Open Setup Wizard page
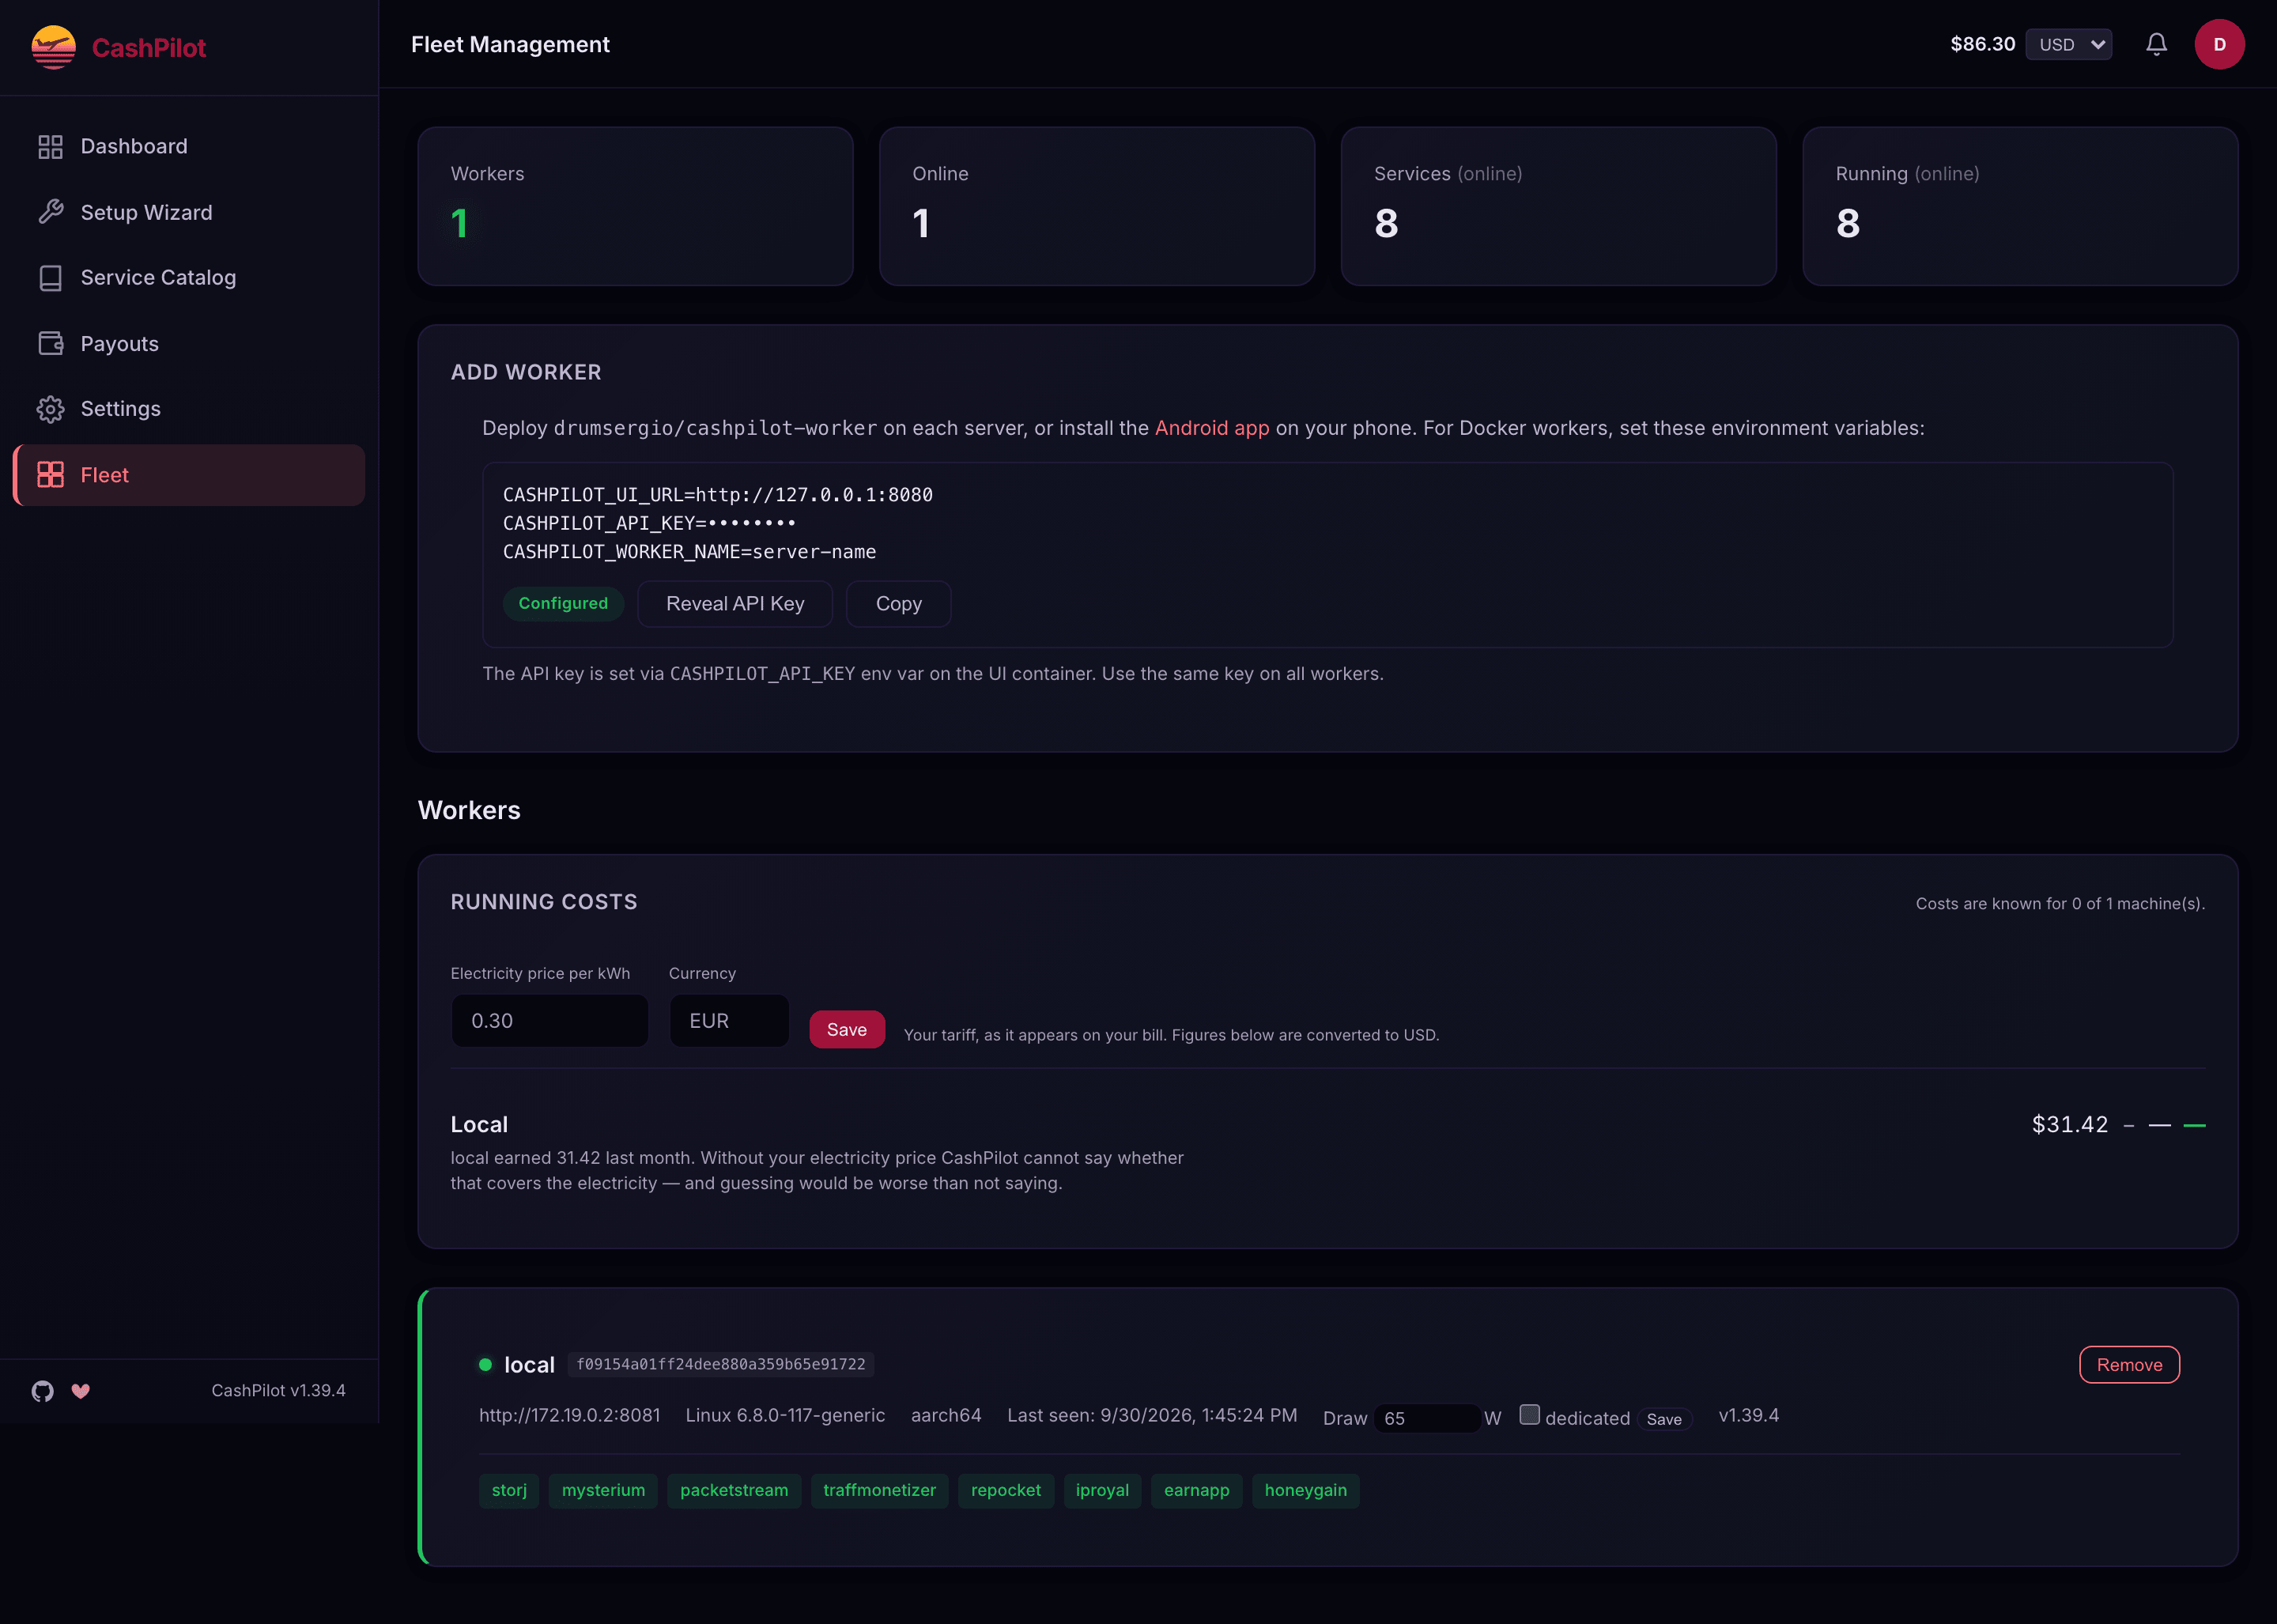 [189, 212]
